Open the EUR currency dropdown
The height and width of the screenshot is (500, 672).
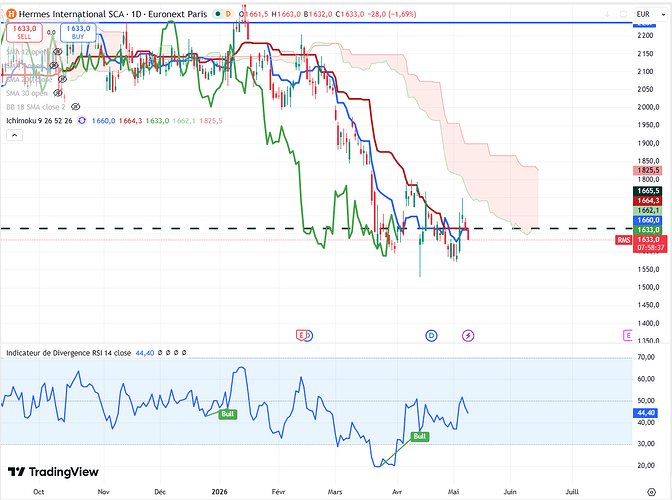pyautogui.click(x=651, y=14)
